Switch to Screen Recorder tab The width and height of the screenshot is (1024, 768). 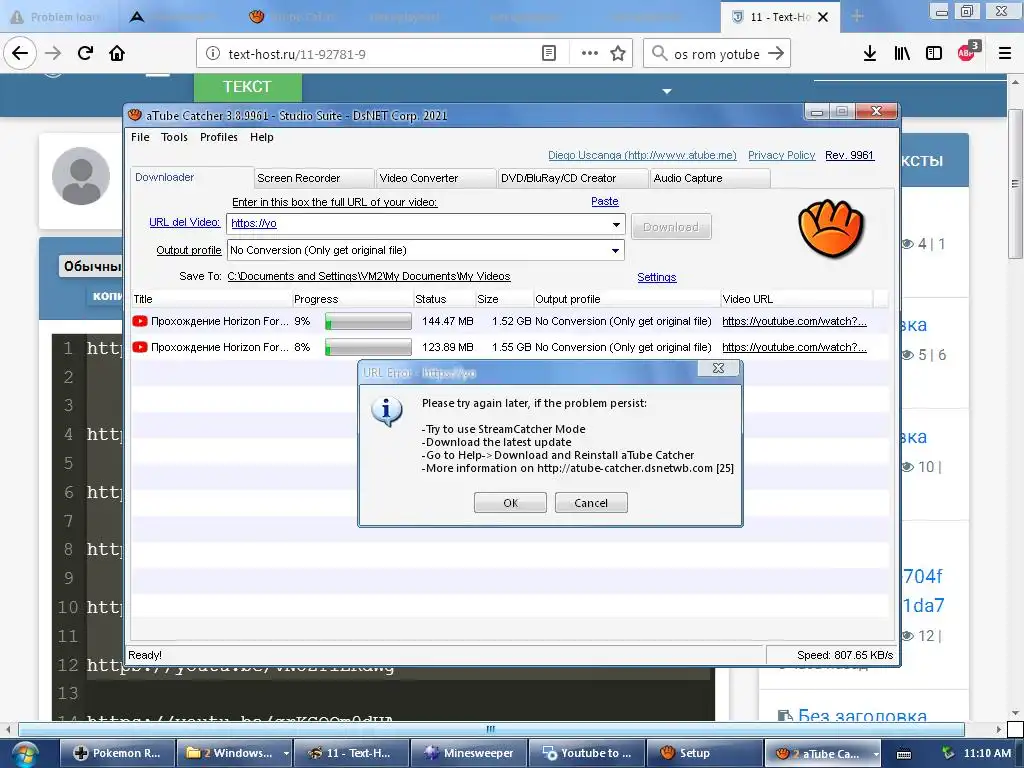coord(313,178)
